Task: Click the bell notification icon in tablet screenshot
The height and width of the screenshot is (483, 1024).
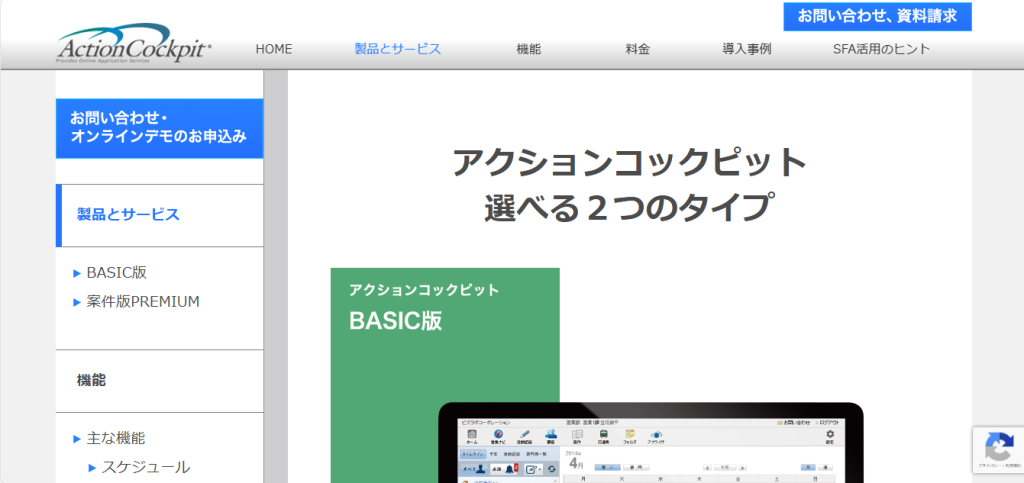Action: [x=511, y=468]
